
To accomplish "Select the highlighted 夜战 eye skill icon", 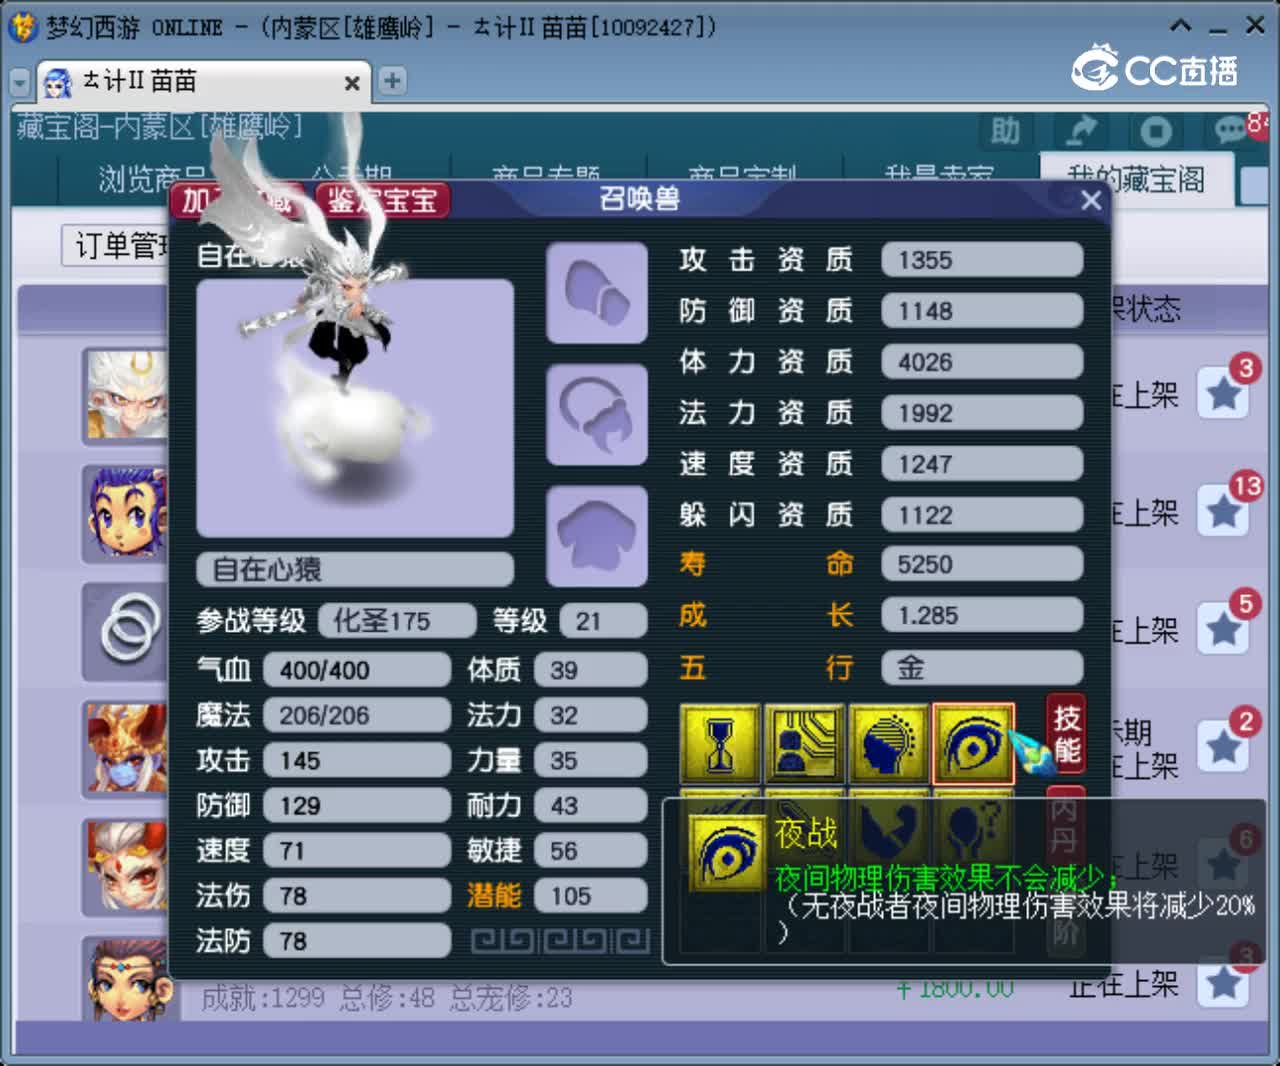I will click(x=974, y=744).
